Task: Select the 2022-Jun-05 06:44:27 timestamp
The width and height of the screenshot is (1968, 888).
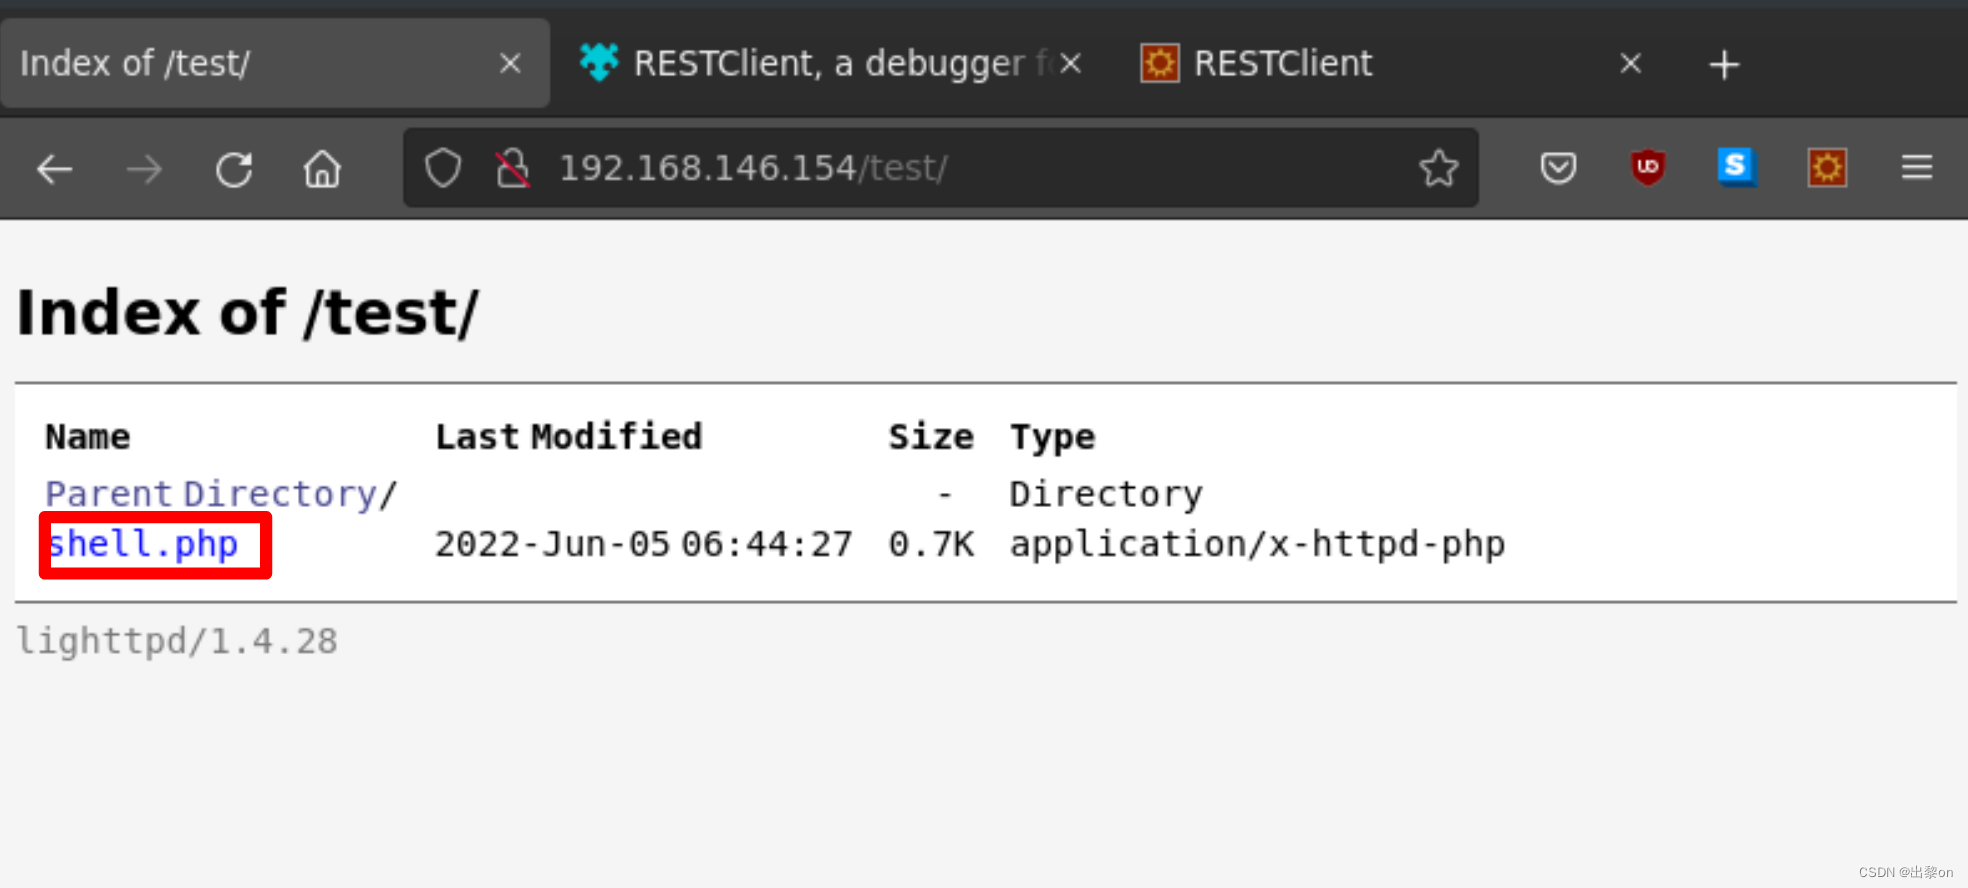Action: pos(644,544)
